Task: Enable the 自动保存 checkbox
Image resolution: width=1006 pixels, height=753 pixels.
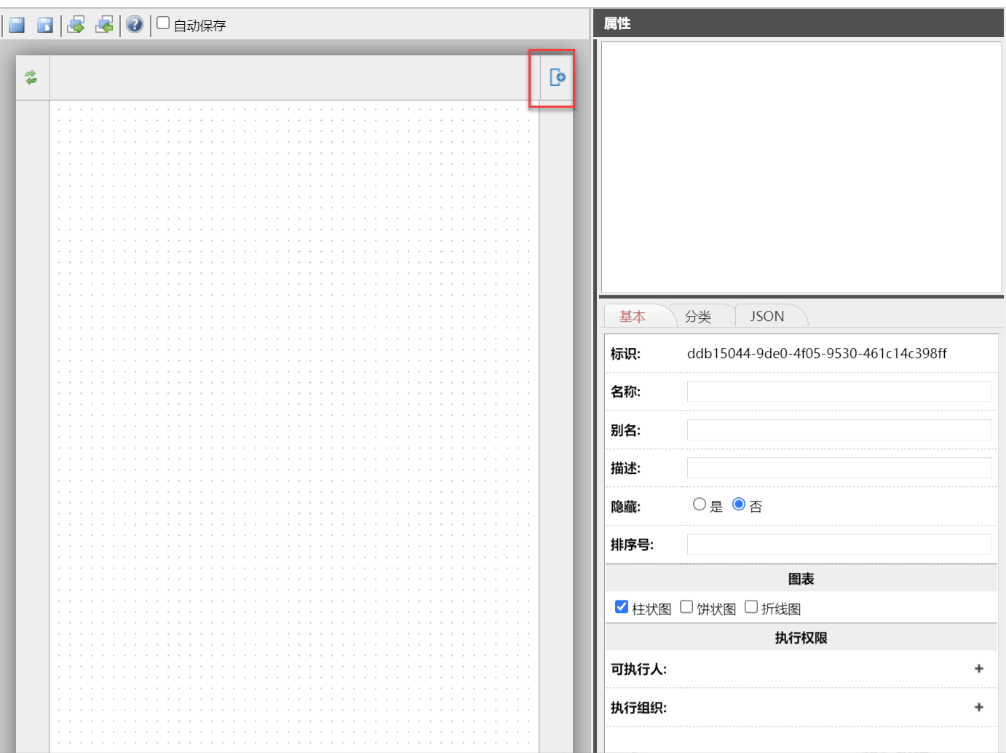Action: 163,24
